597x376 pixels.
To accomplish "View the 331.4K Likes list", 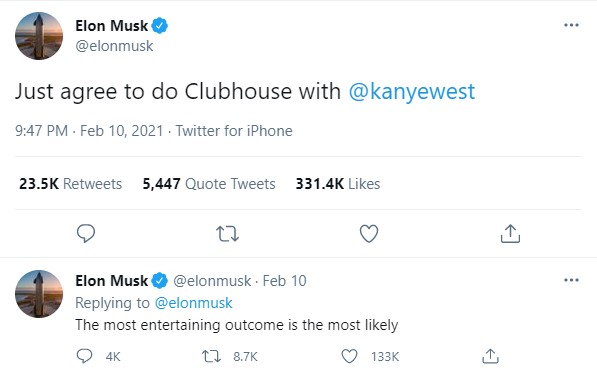I will (x=338, y=184).
